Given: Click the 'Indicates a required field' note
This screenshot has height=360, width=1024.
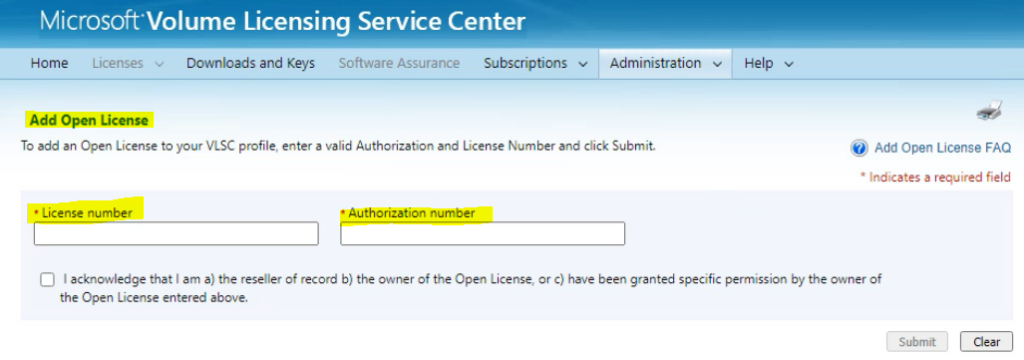Looking at the screenshot, I should click(x=935, y=177).
